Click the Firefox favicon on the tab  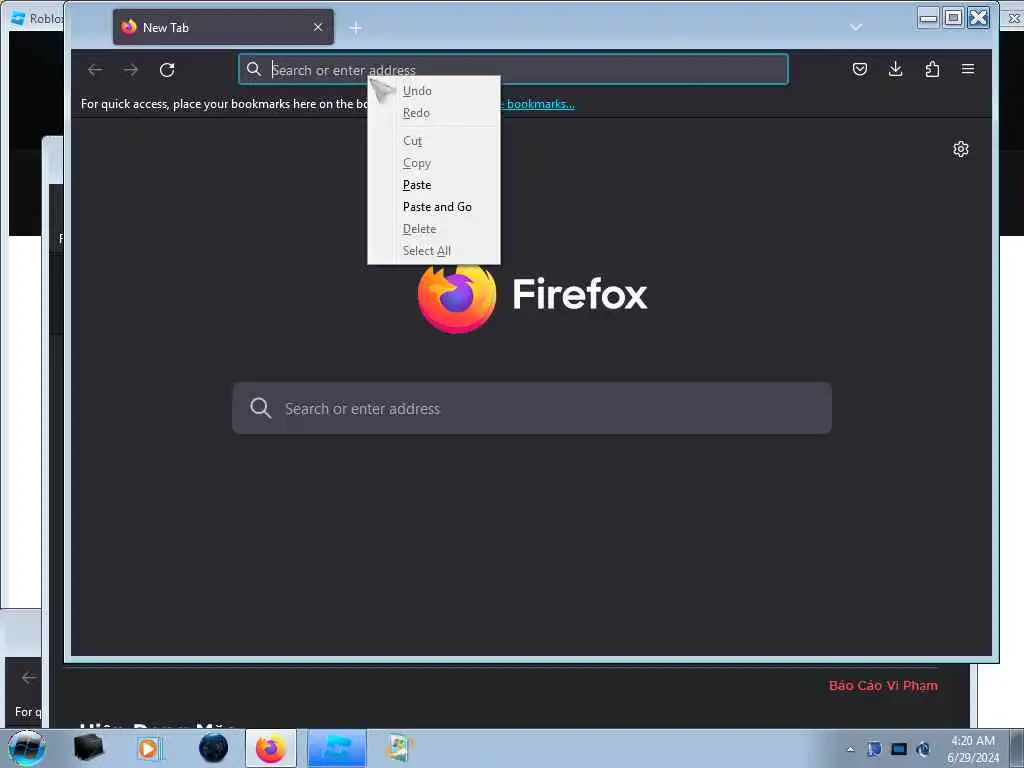(x=129, y=27)
